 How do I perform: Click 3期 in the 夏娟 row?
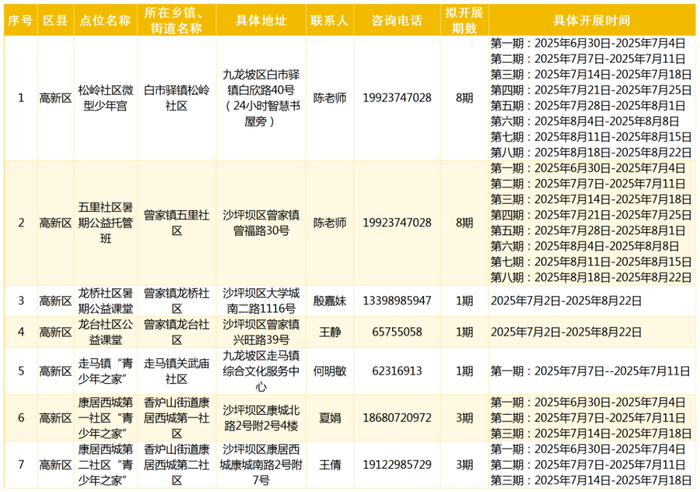click(x=464, y=418)
